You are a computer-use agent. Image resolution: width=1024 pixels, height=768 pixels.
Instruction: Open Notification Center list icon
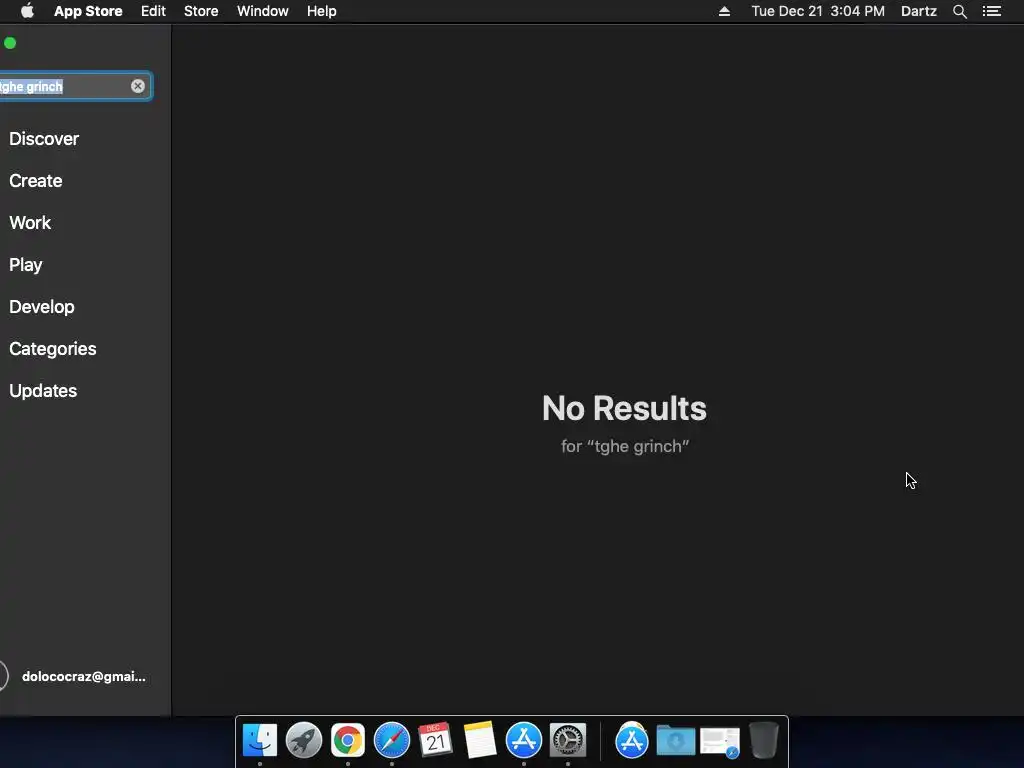992,11
